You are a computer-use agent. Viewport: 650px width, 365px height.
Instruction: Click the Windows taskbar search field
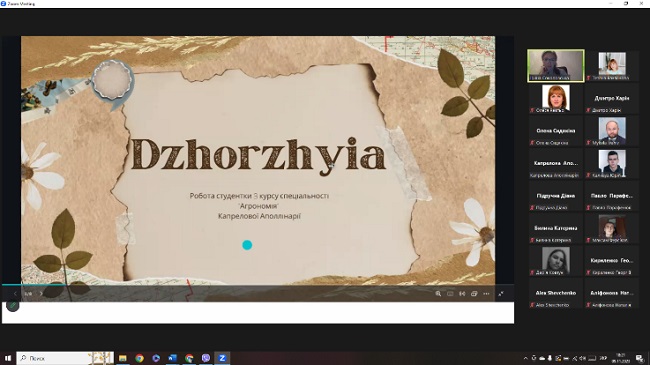[65, 358]
